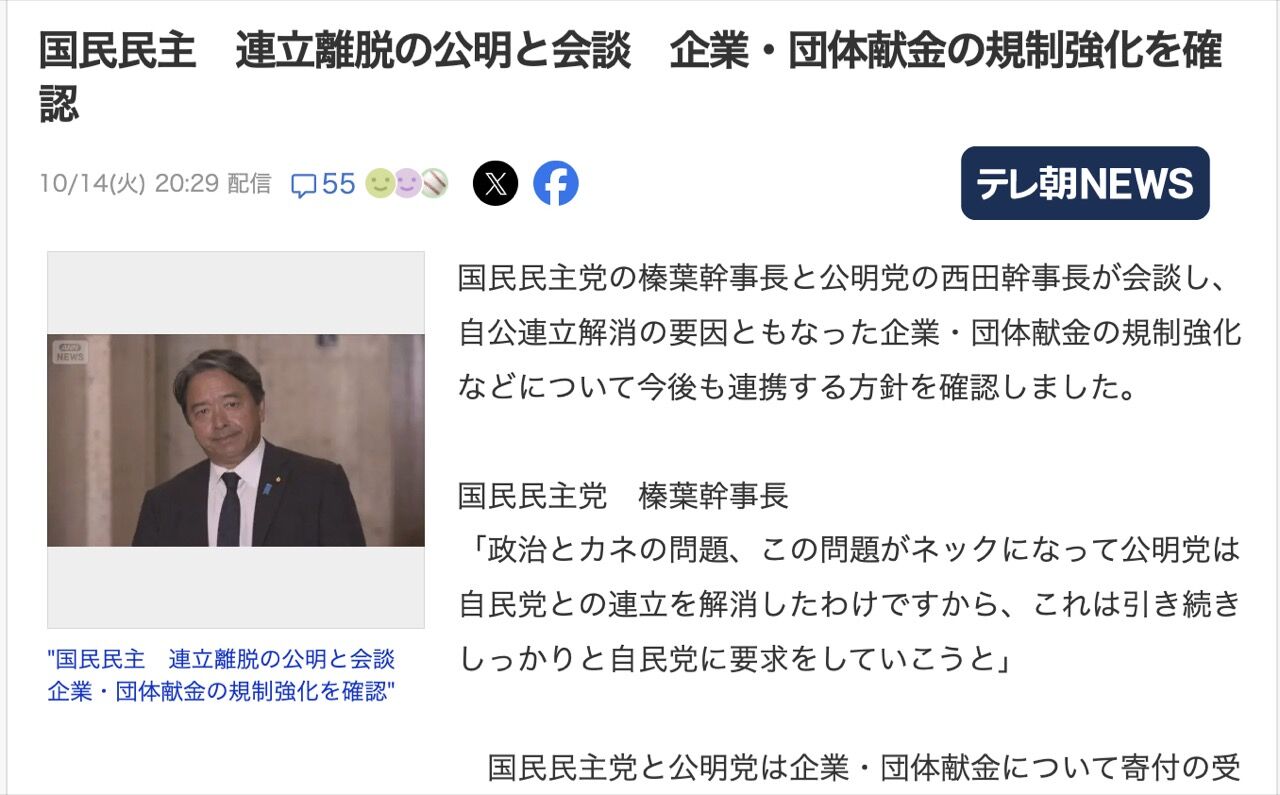Click the line 国民民主党 榛葉幹事長

click(x=623, y=495)
